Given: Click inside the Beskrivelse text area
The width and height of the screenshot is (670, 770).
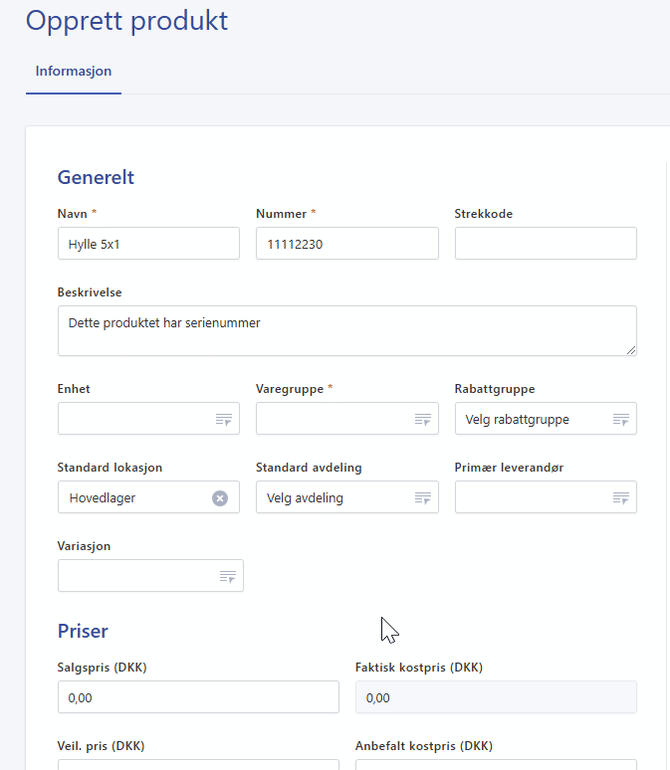Looking at the screenshot, I should coord(347,331).
